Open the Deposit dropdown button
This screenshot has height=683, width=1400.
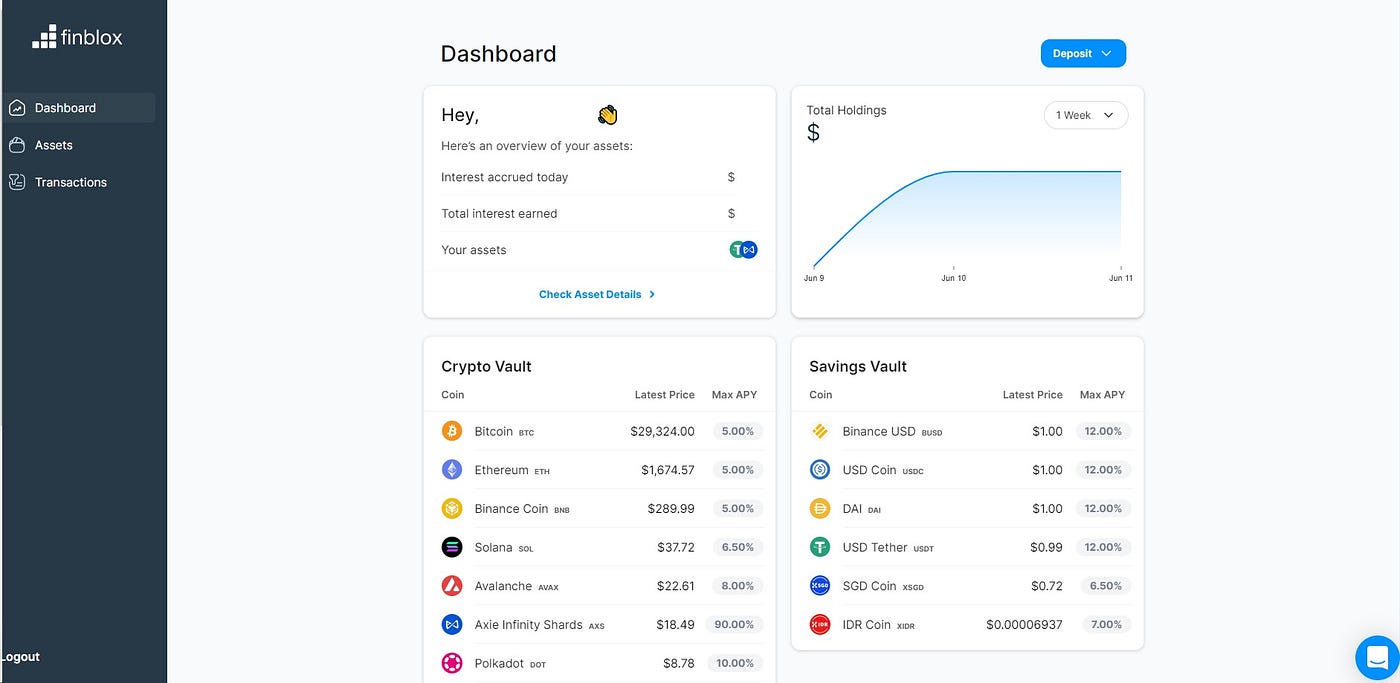1083,54
